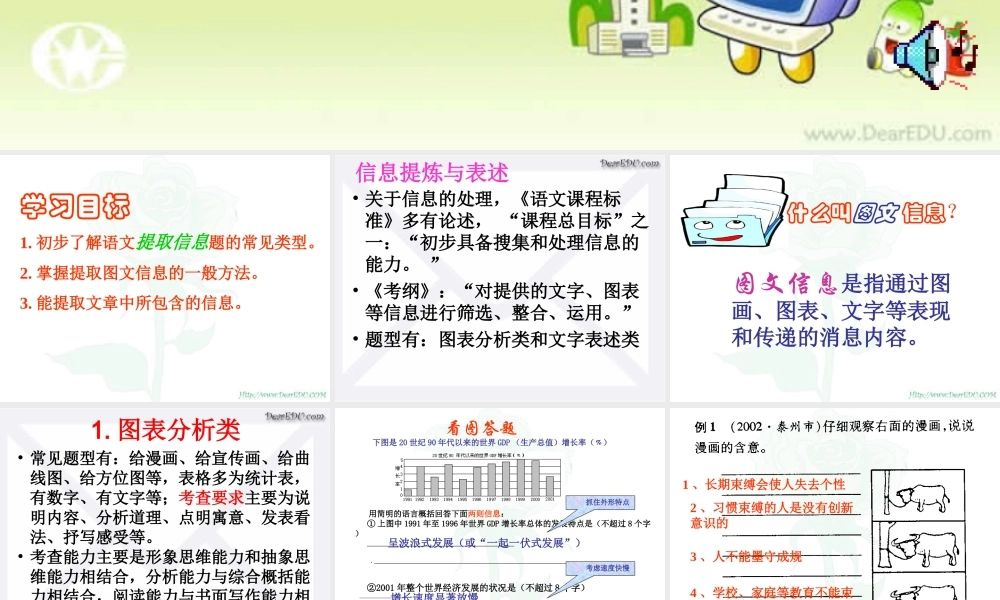This screenshot has height=600, width=1000.
Task: Click the red words 考查要求
Action: tap(211, 497)
